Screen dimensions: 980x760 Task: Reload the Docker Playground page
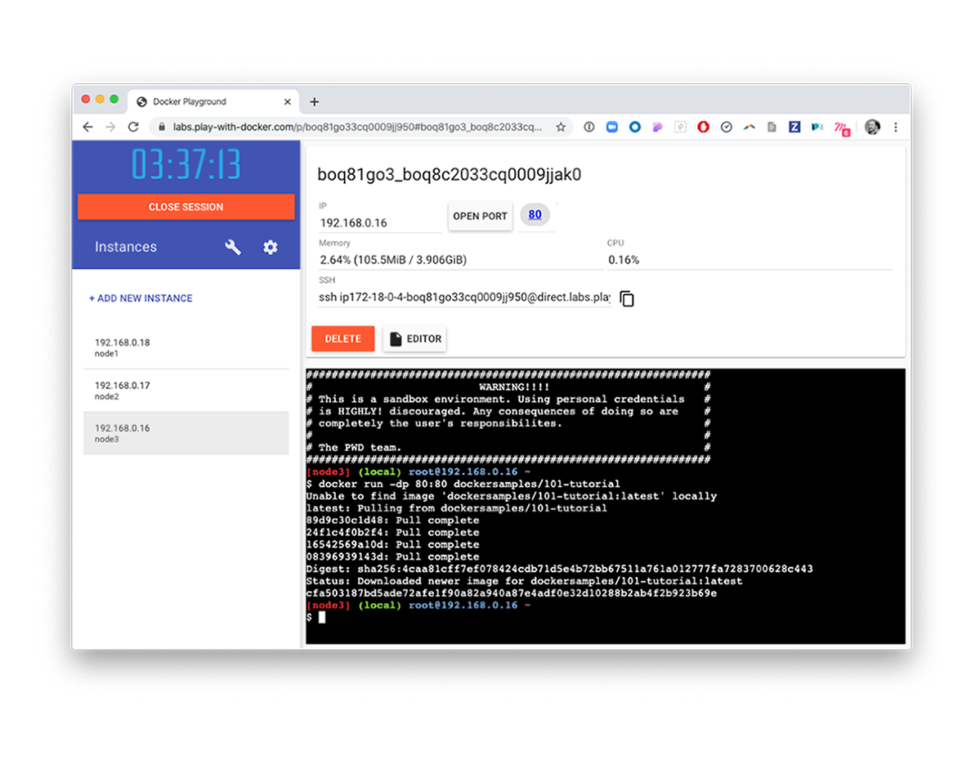[133, 127]
